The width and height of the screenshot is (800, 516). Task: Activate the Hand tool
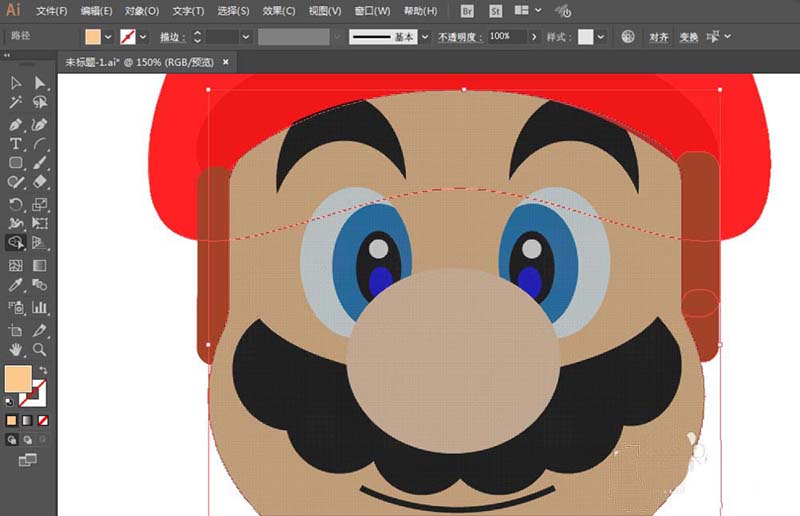(x=15, y=350)
